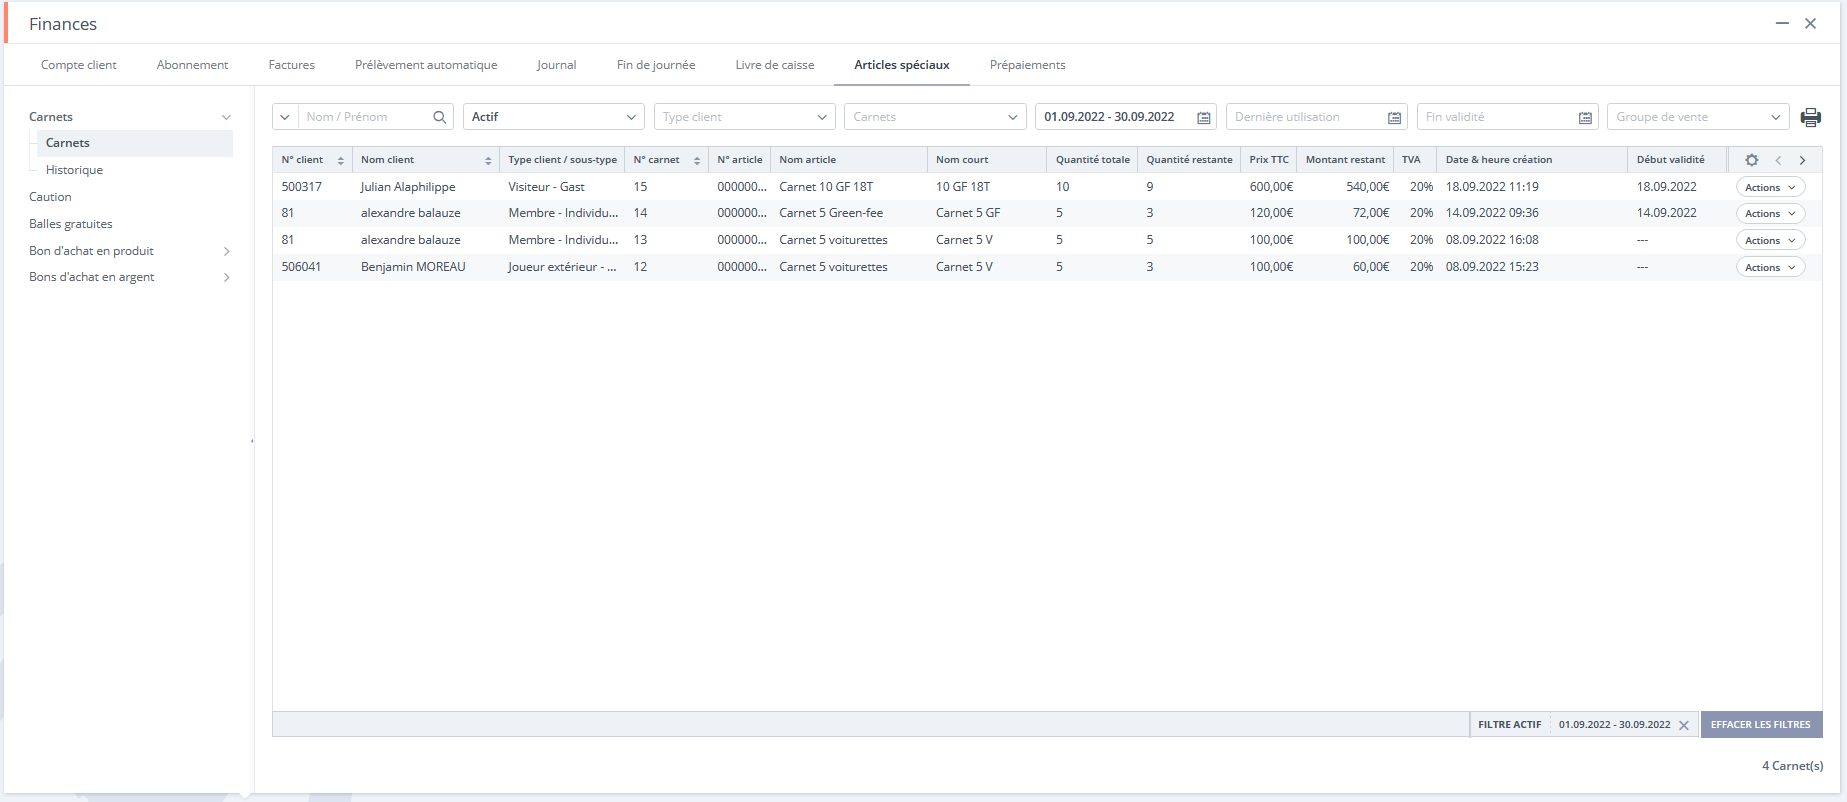Switch to Compte client tab

point(79,65)
